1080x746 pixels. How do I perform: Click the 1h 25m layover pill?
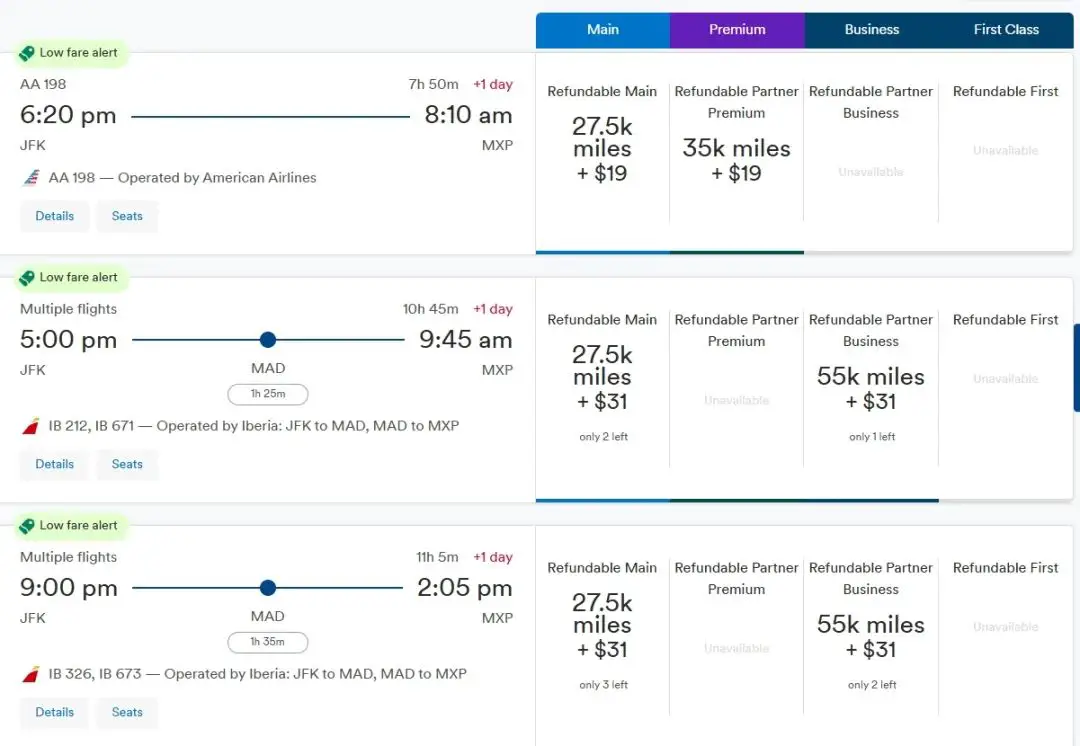pos(267,394)
